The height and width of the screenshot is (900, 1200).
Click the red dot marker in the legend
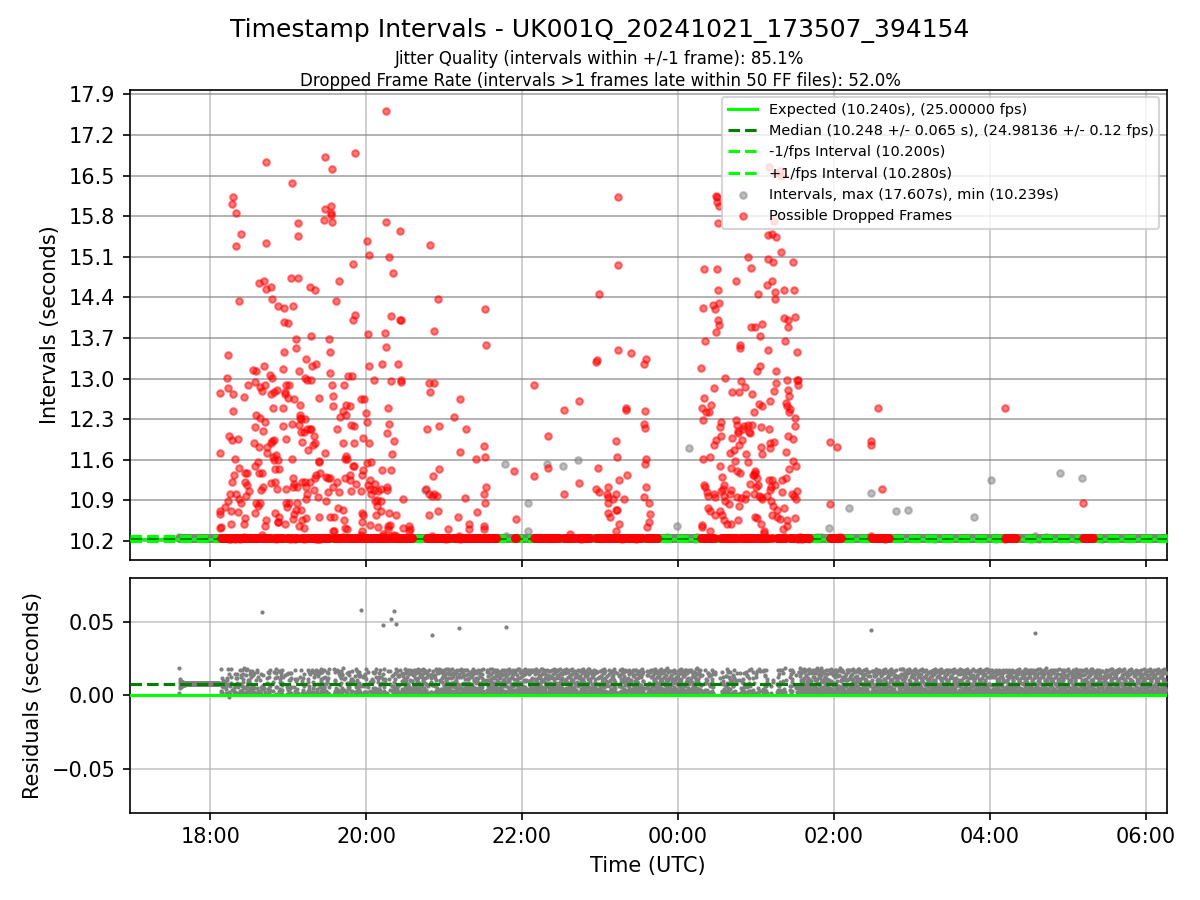click(743, 216)
